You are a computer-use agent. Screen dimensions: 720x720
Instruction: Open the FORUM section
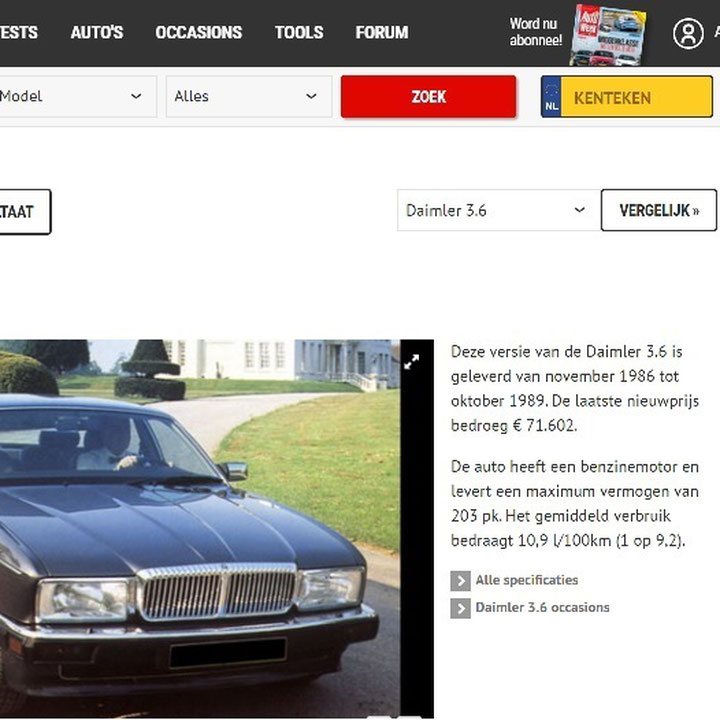382,33
